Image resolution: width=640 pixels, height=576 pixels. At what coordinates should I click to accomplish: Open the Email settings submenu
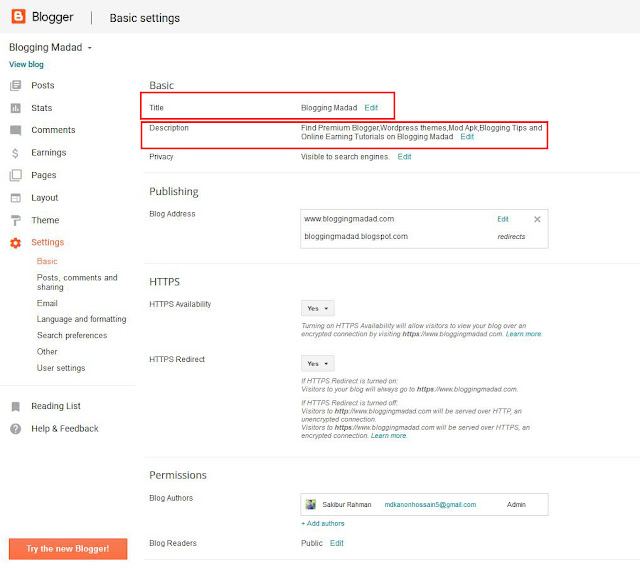47,303
